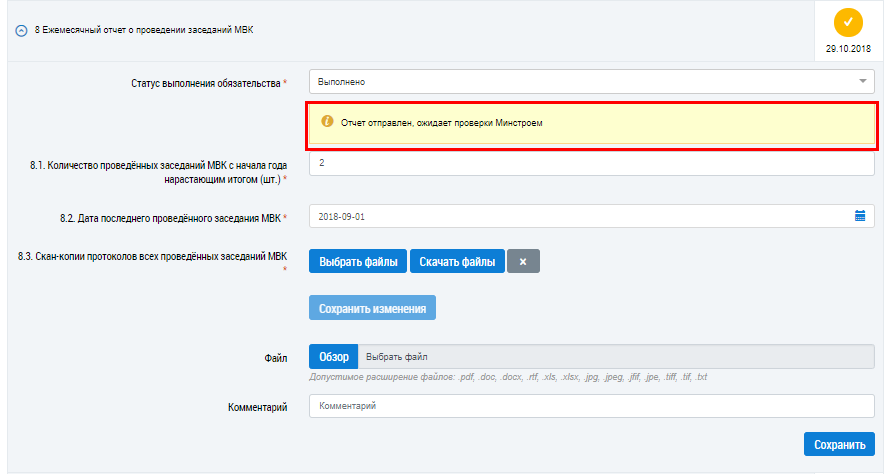
Task: Click the "Обзор" browse button
Action: 334,357
